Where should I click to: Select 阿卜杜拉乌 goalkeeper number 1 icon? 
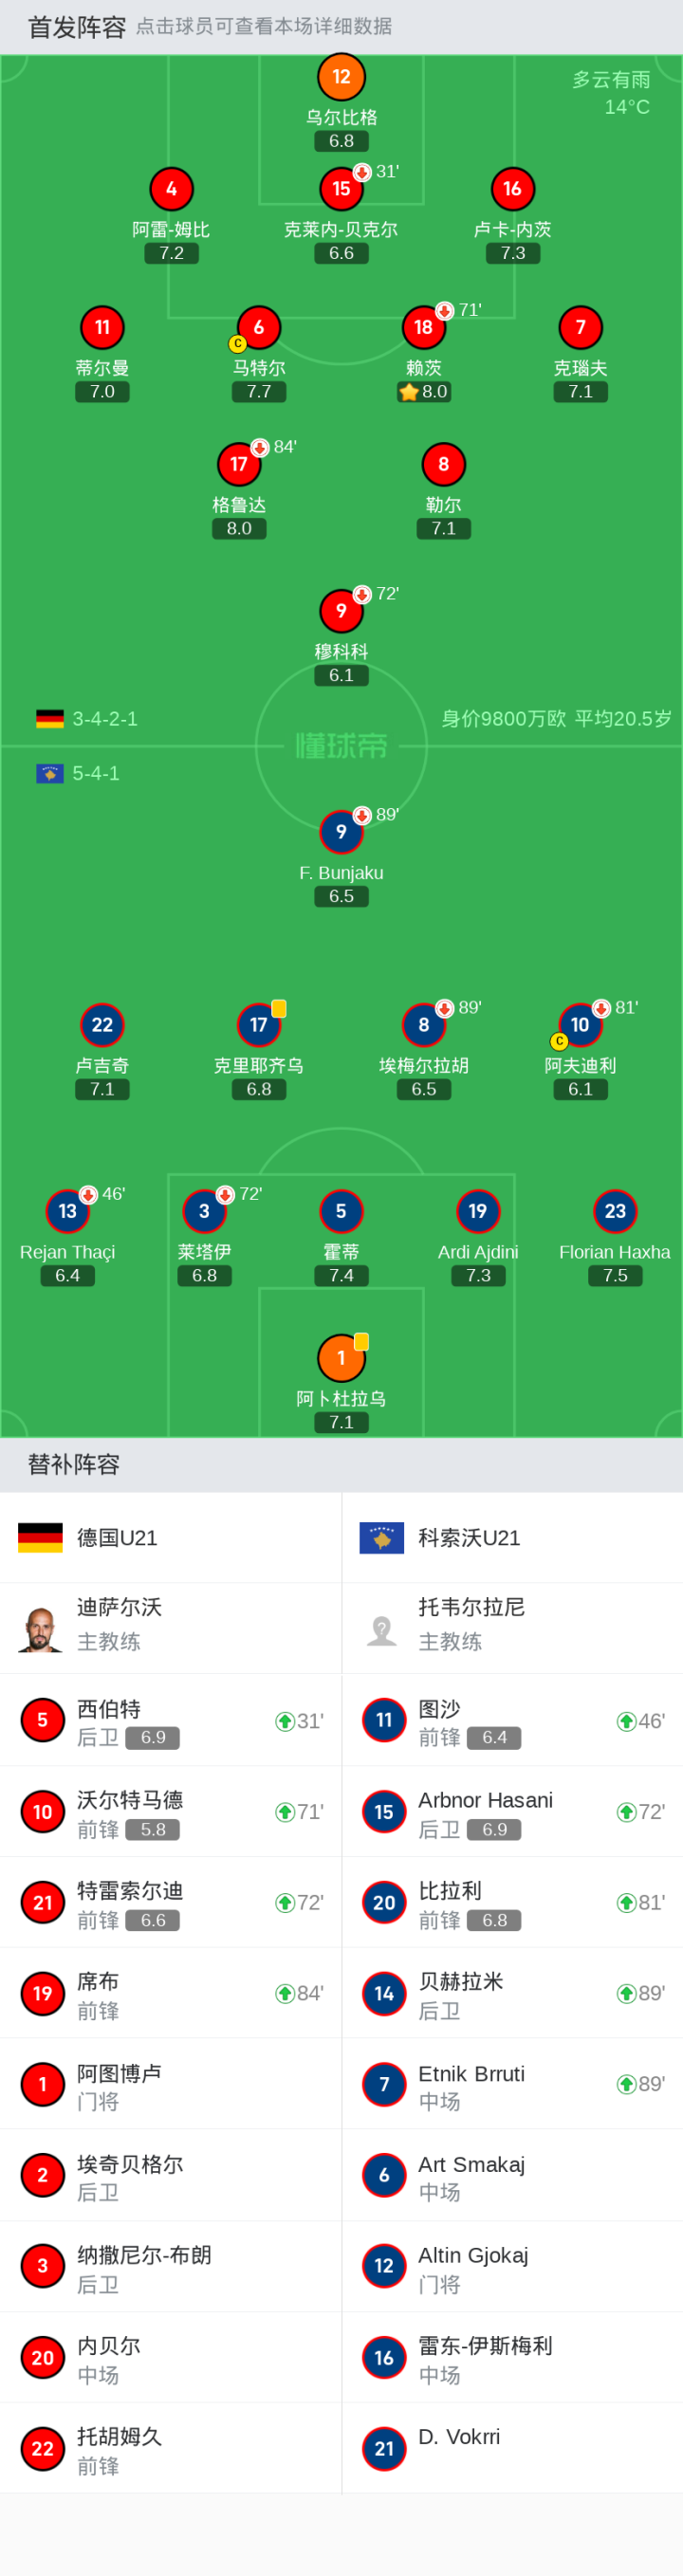click(341, 1358)
